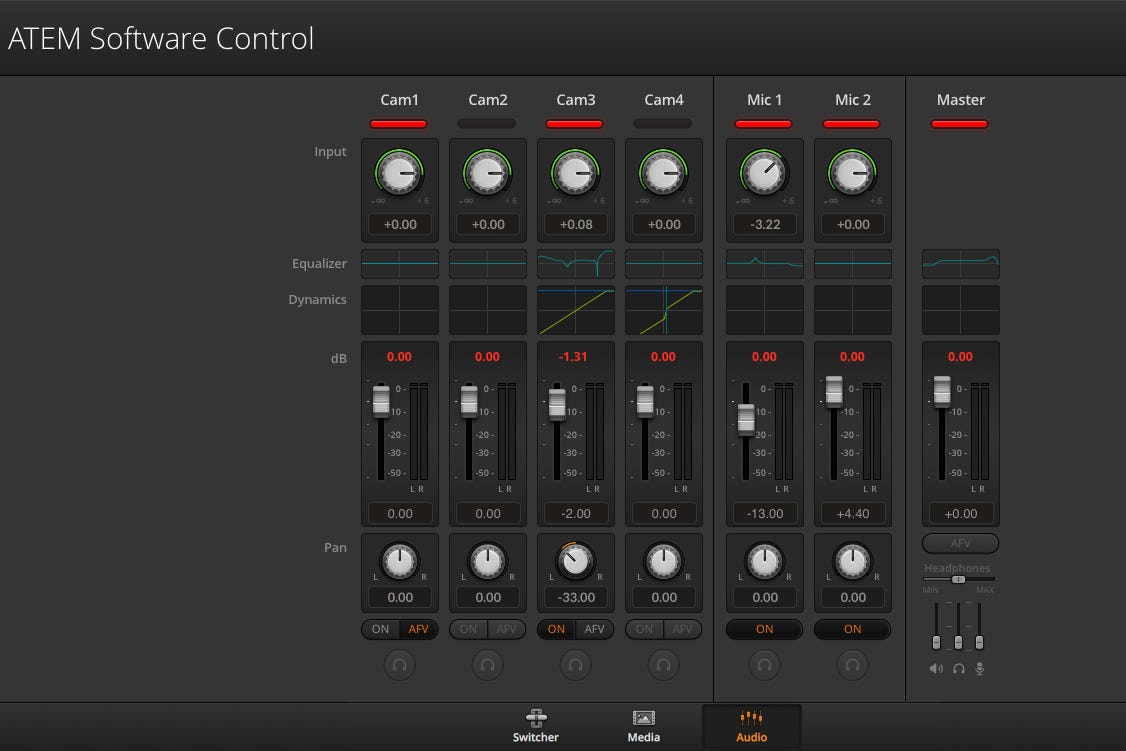Toggle the Mic 2 ON button

852,629
